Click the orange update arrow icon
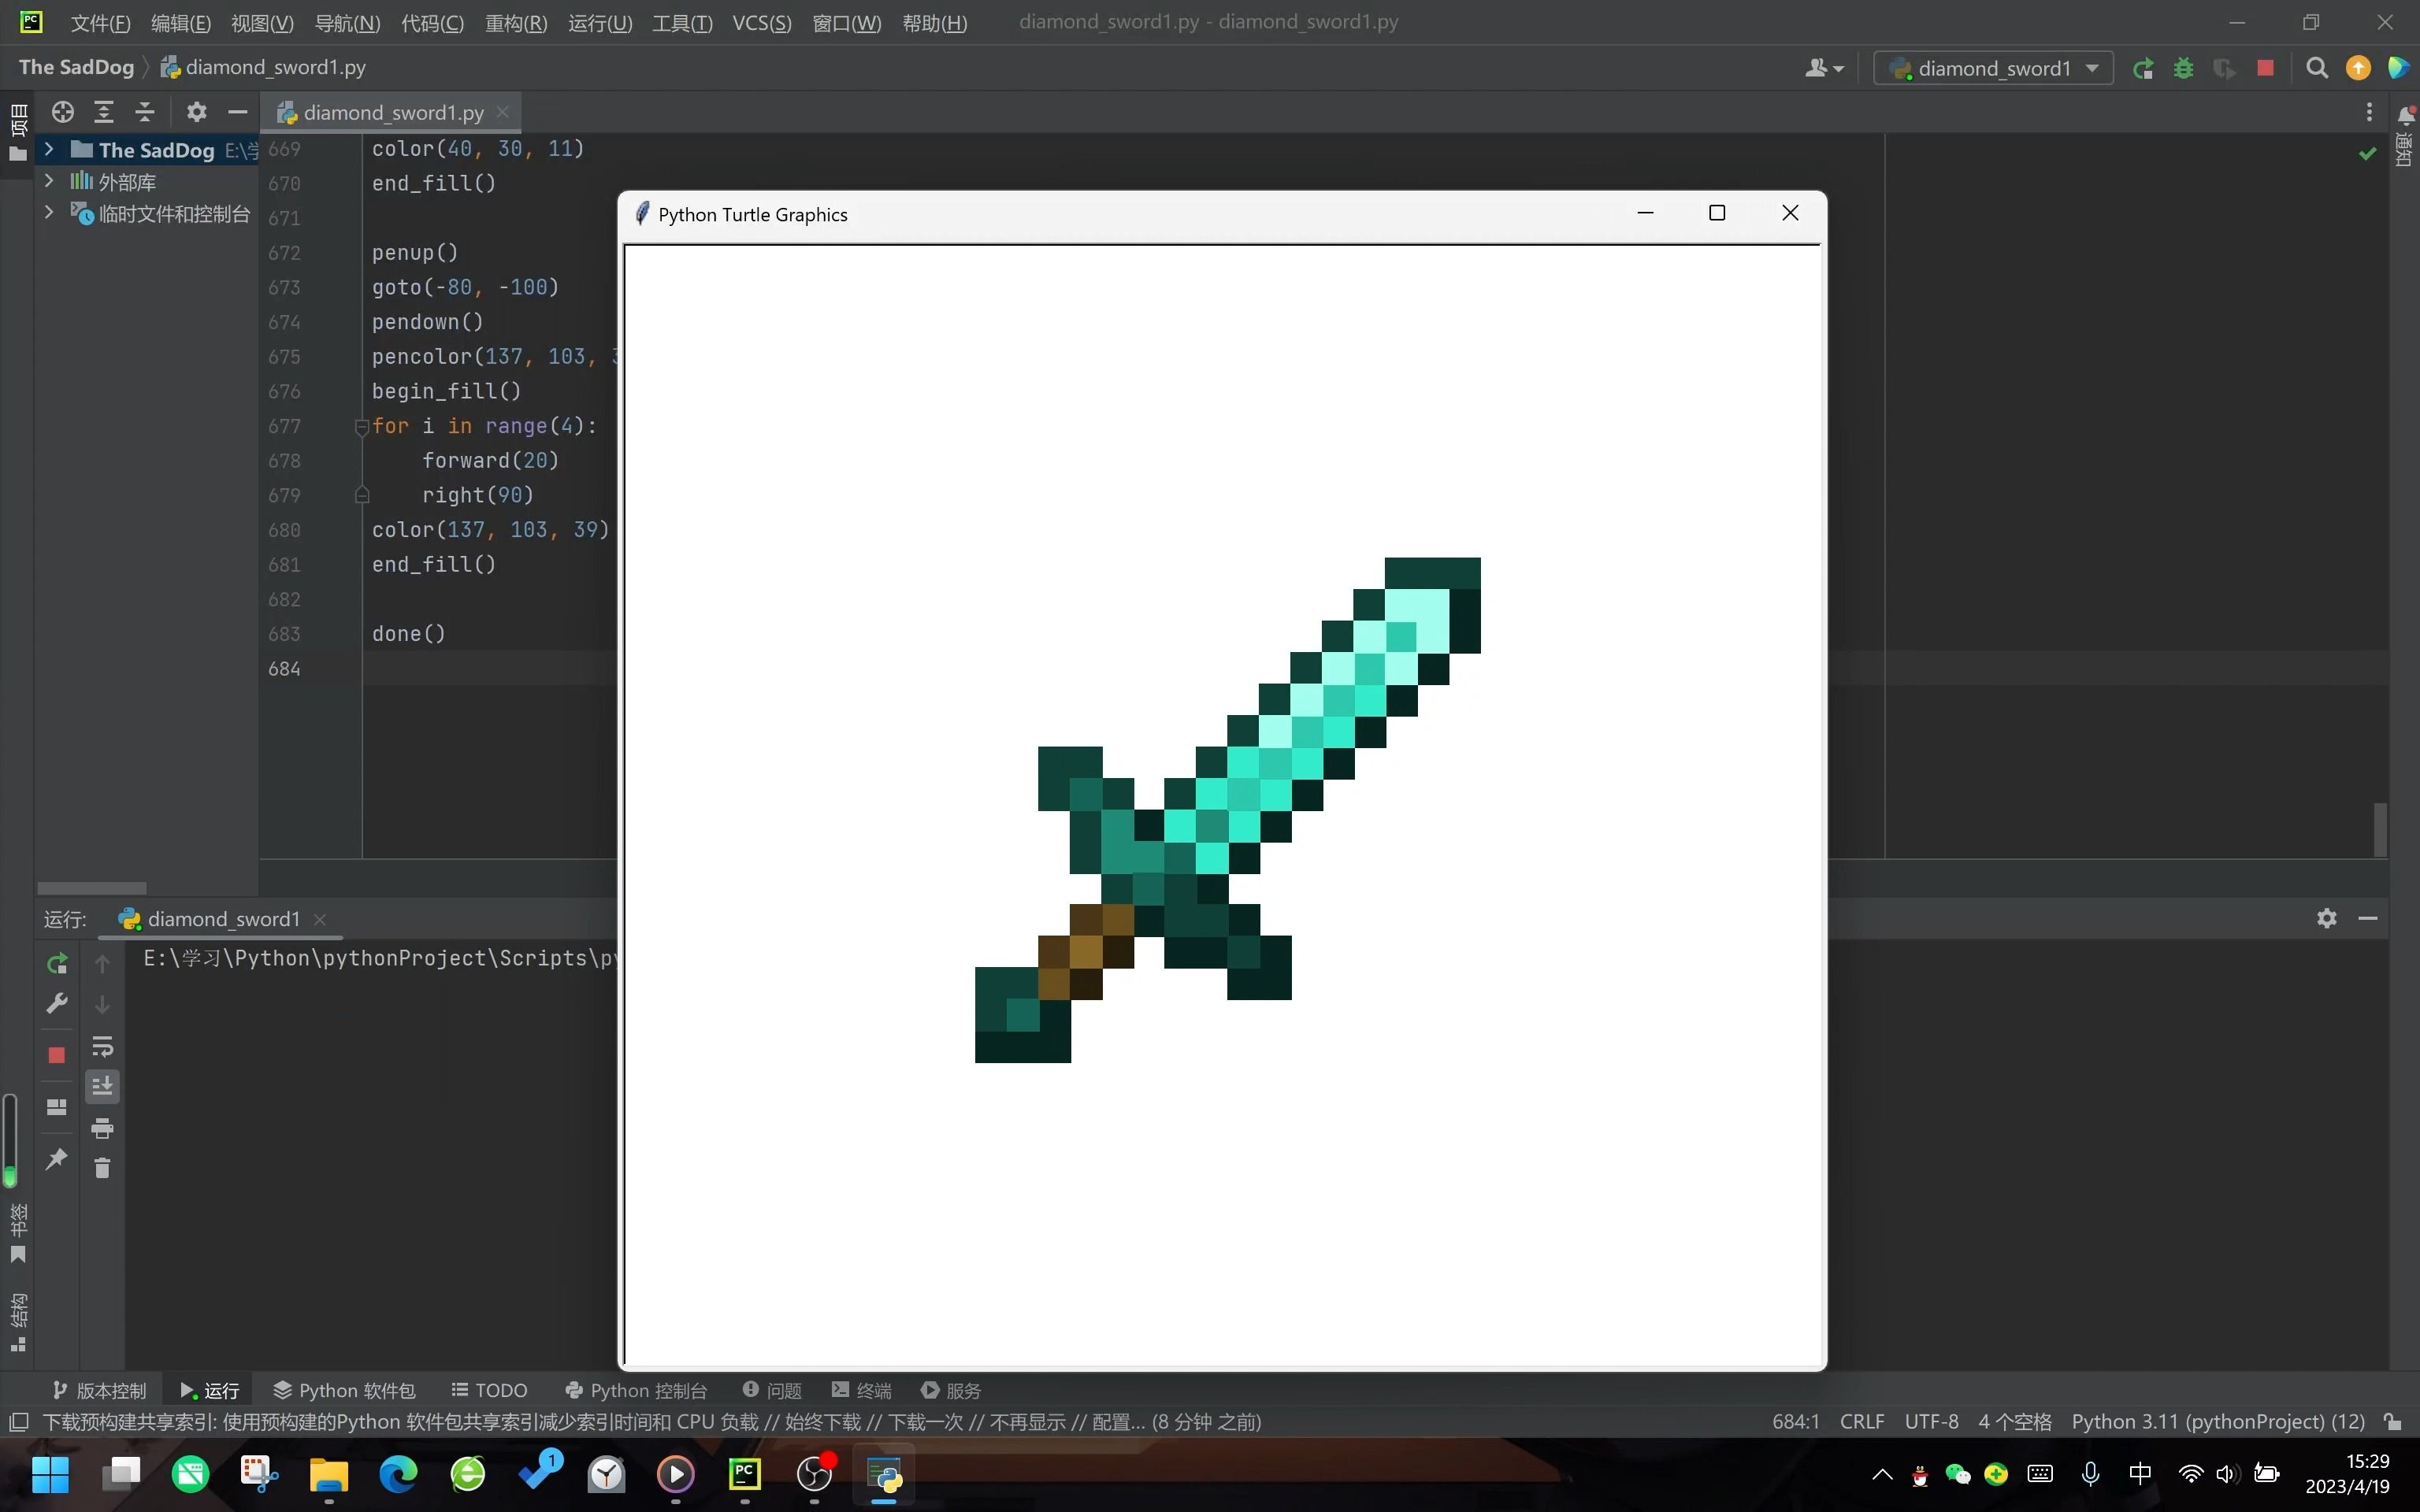This screenshot has height=1512, width=2420. coord(2358,68)
